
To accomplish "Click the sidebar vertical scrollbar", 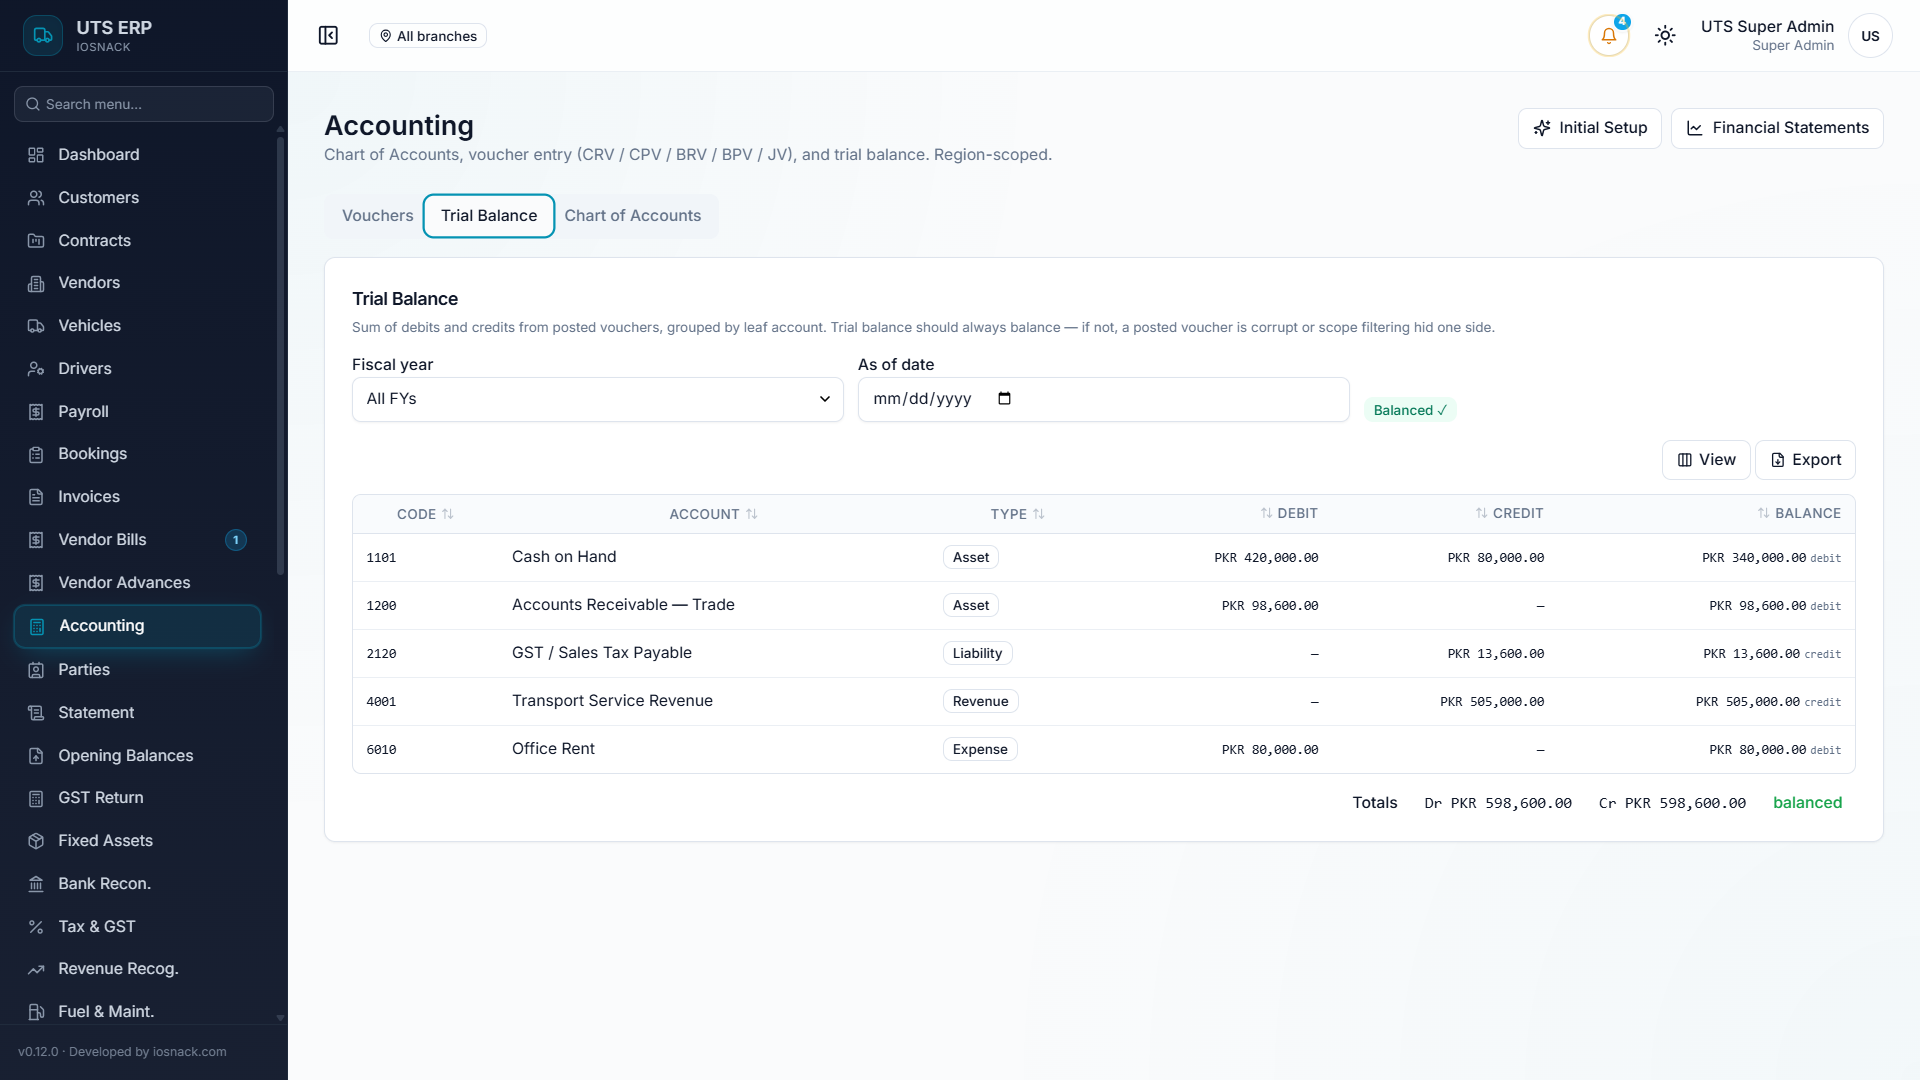I will pos(280,355).
